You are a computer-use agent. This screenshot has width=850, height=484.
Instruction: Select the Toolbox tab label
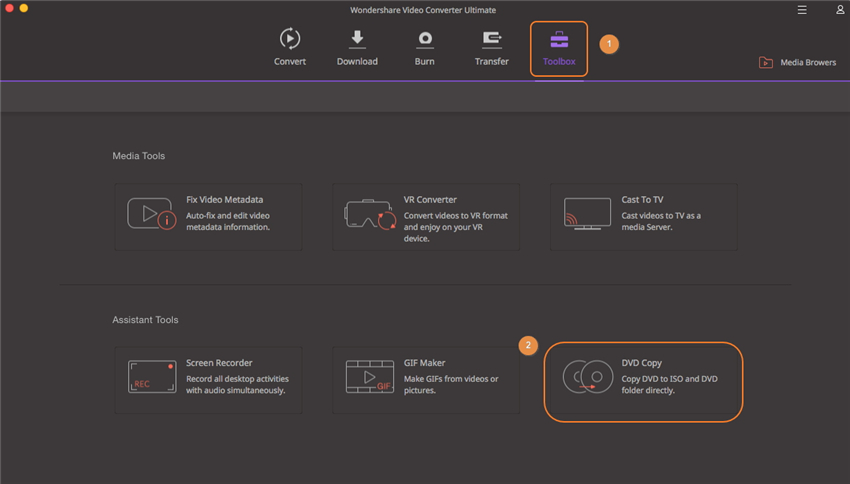click(x=559, y=61)
